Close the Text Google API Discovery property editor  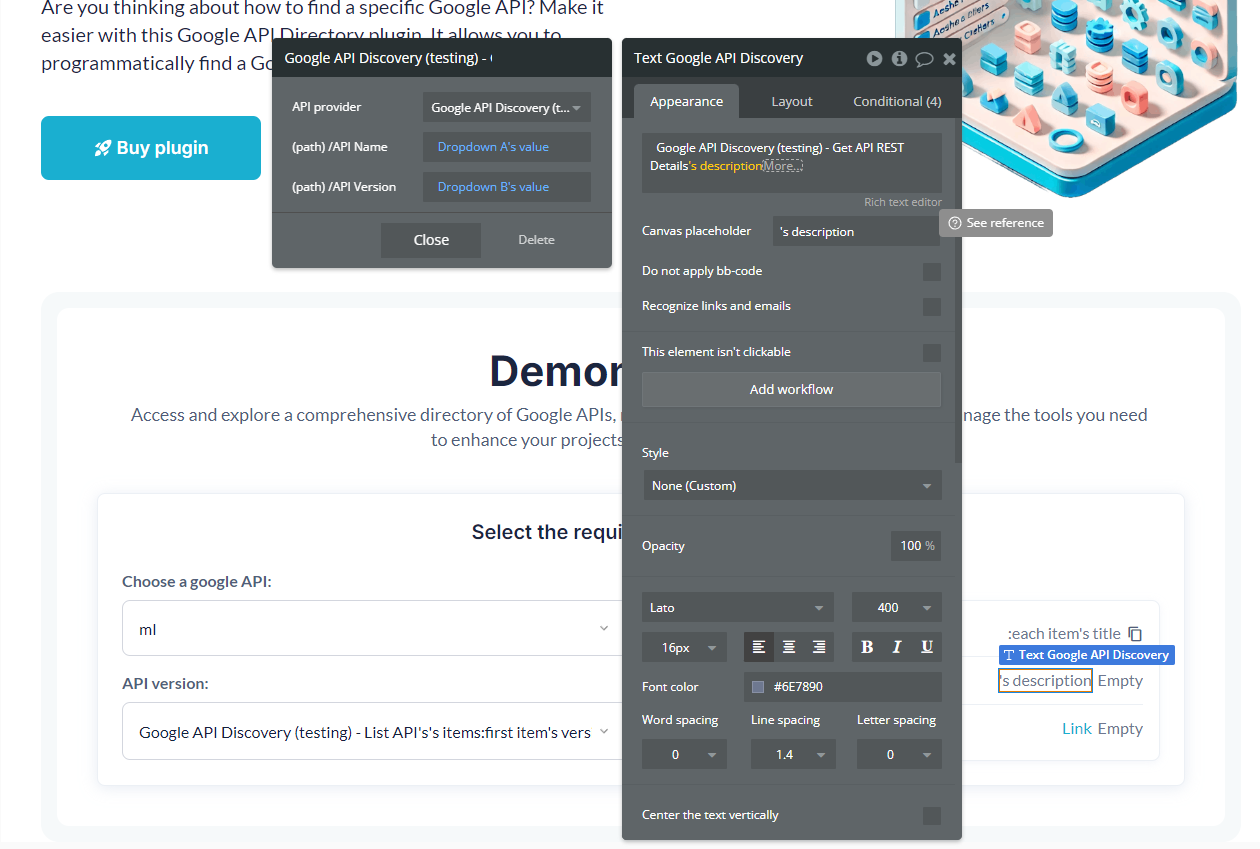coord(949,59)
